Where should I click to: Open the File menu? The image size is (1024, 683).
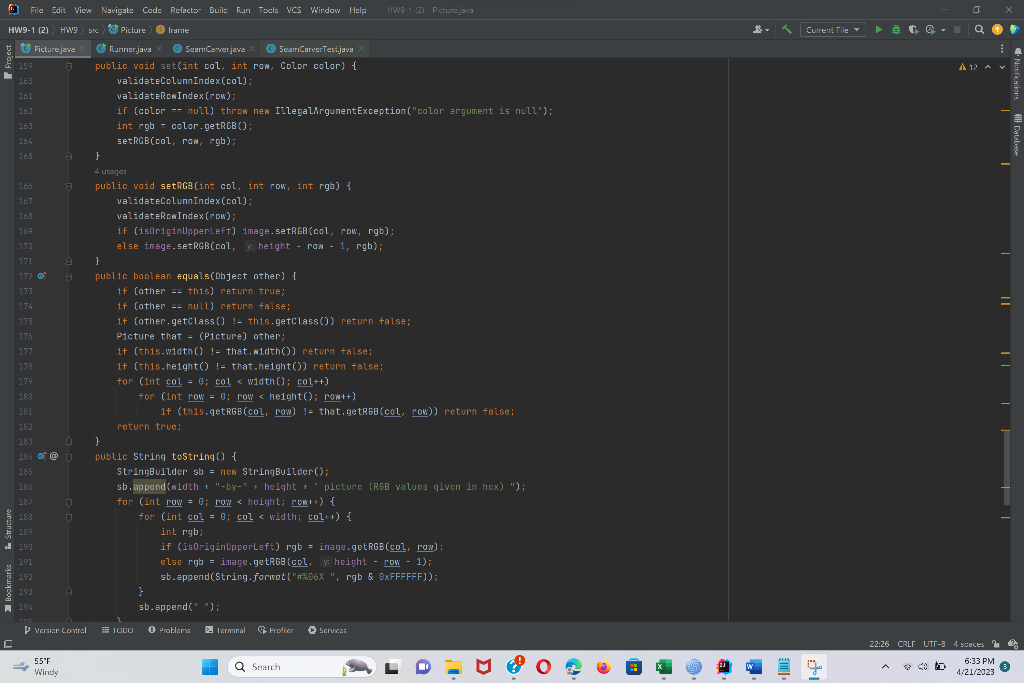tap(37, 10)
